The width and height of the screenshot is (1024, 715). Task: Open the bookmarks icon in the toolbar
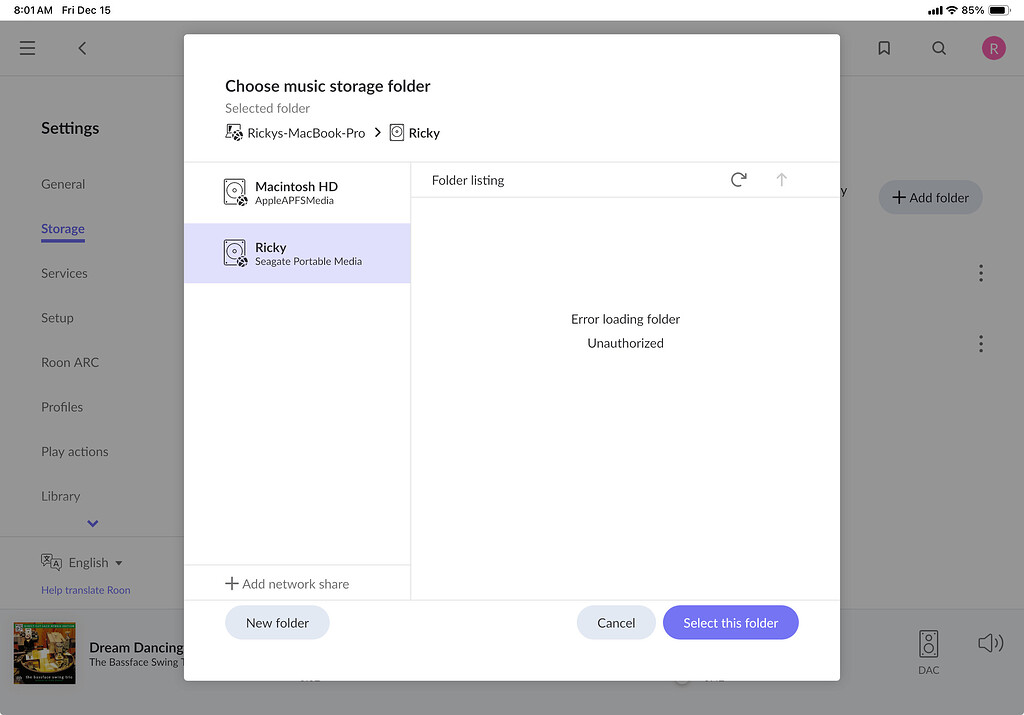[x=884, y=47]
